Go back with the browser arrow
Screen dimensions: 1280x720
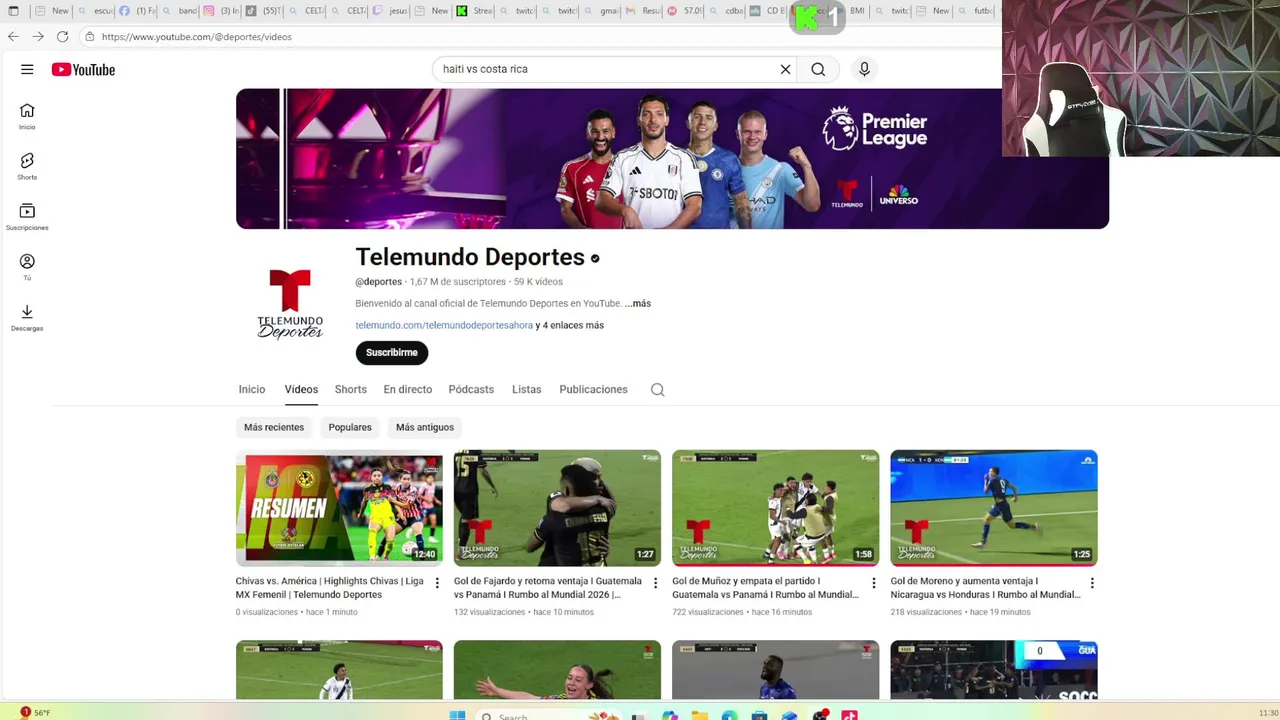pos(13,36)
